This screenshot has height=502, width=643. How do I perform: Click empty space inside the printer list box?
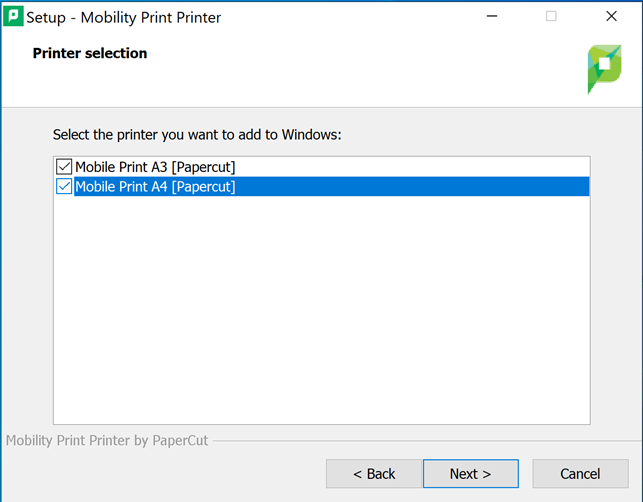(322, 310)
